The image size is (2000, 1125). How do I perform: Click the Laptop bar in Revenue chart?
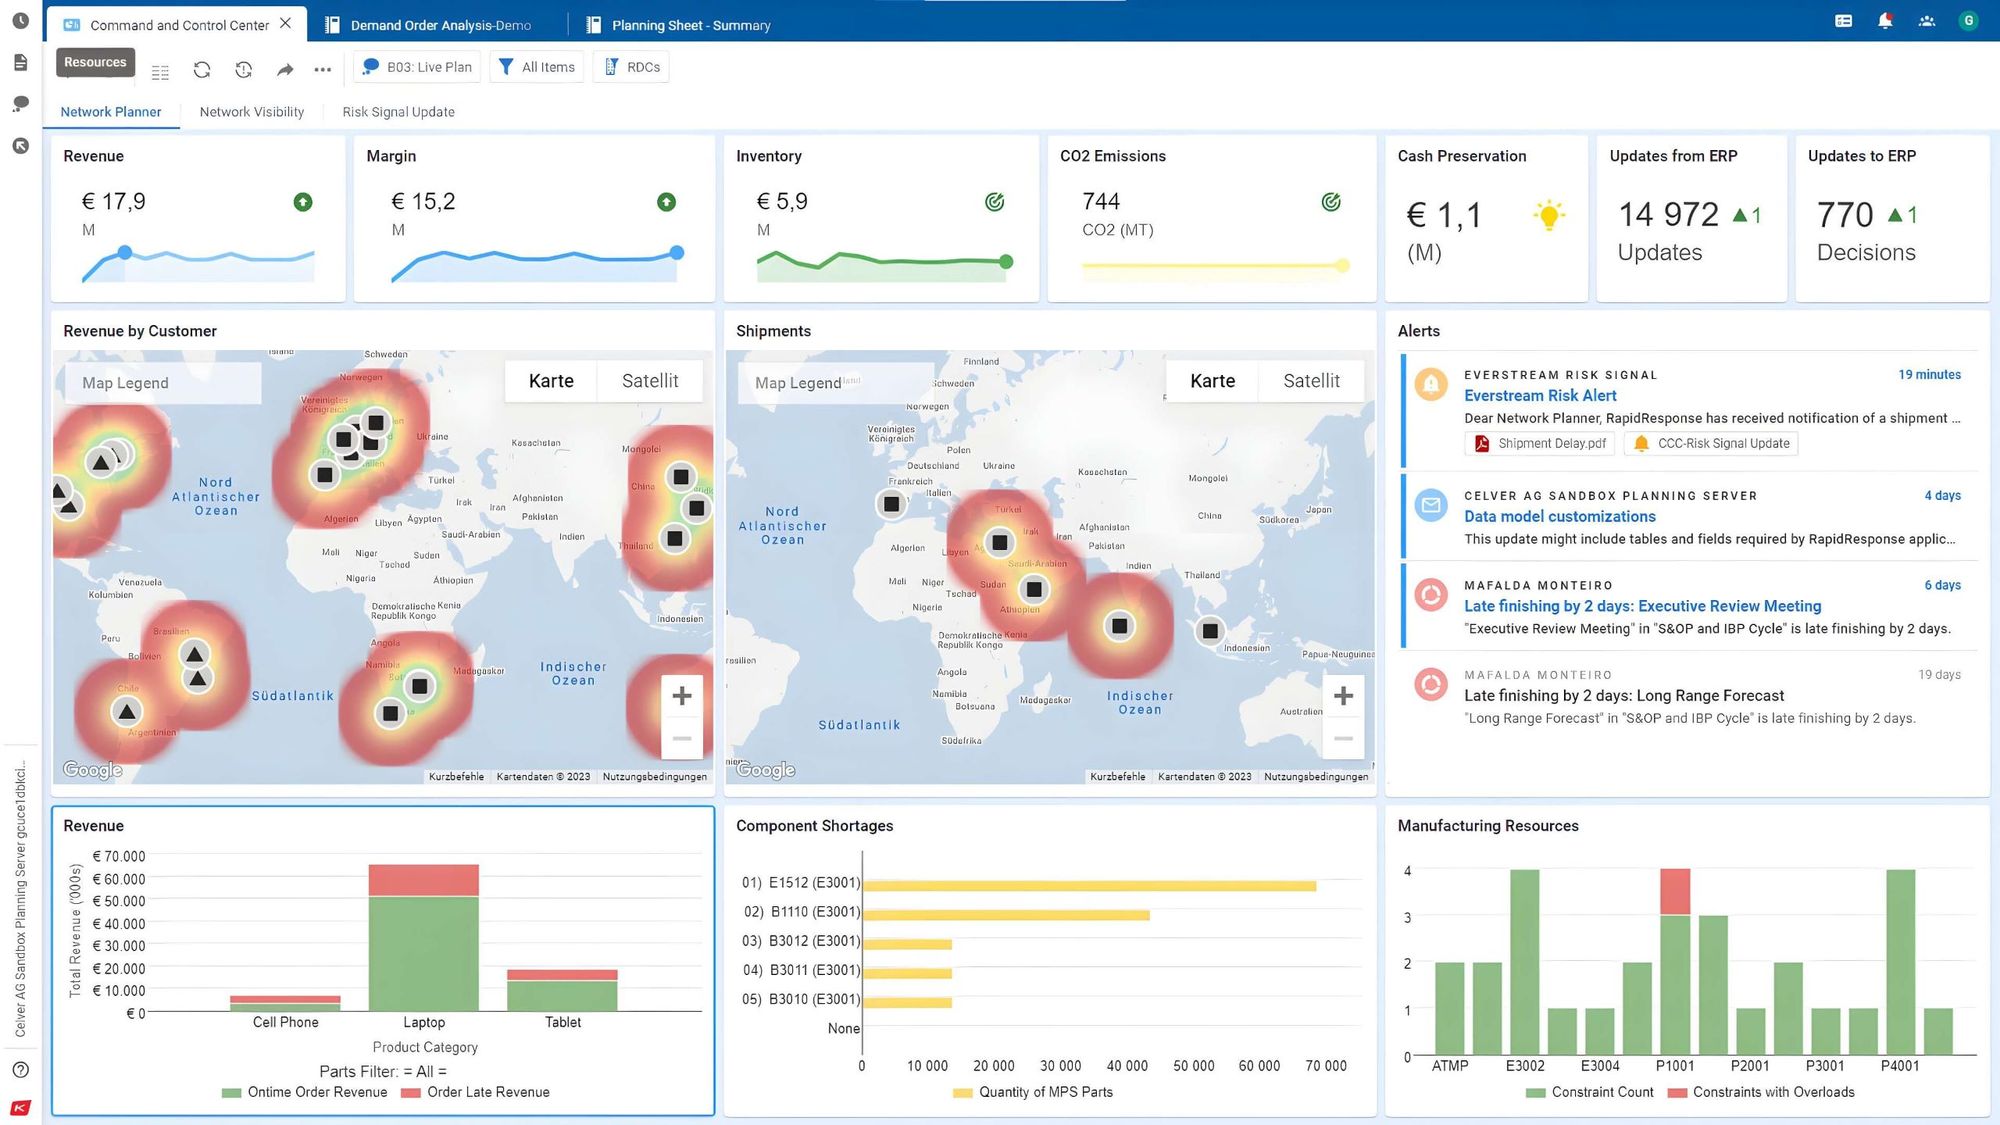tap(423, 950)
